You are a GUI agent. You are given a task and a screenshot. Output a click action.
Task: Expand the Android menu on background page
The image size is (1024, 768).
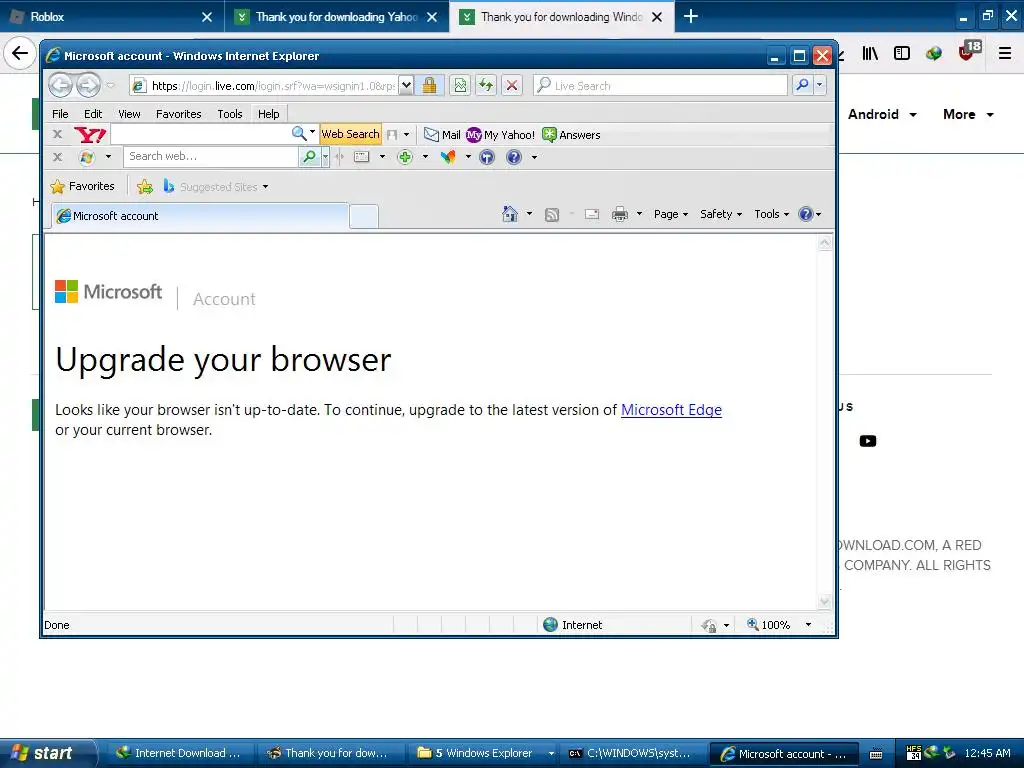882,114
